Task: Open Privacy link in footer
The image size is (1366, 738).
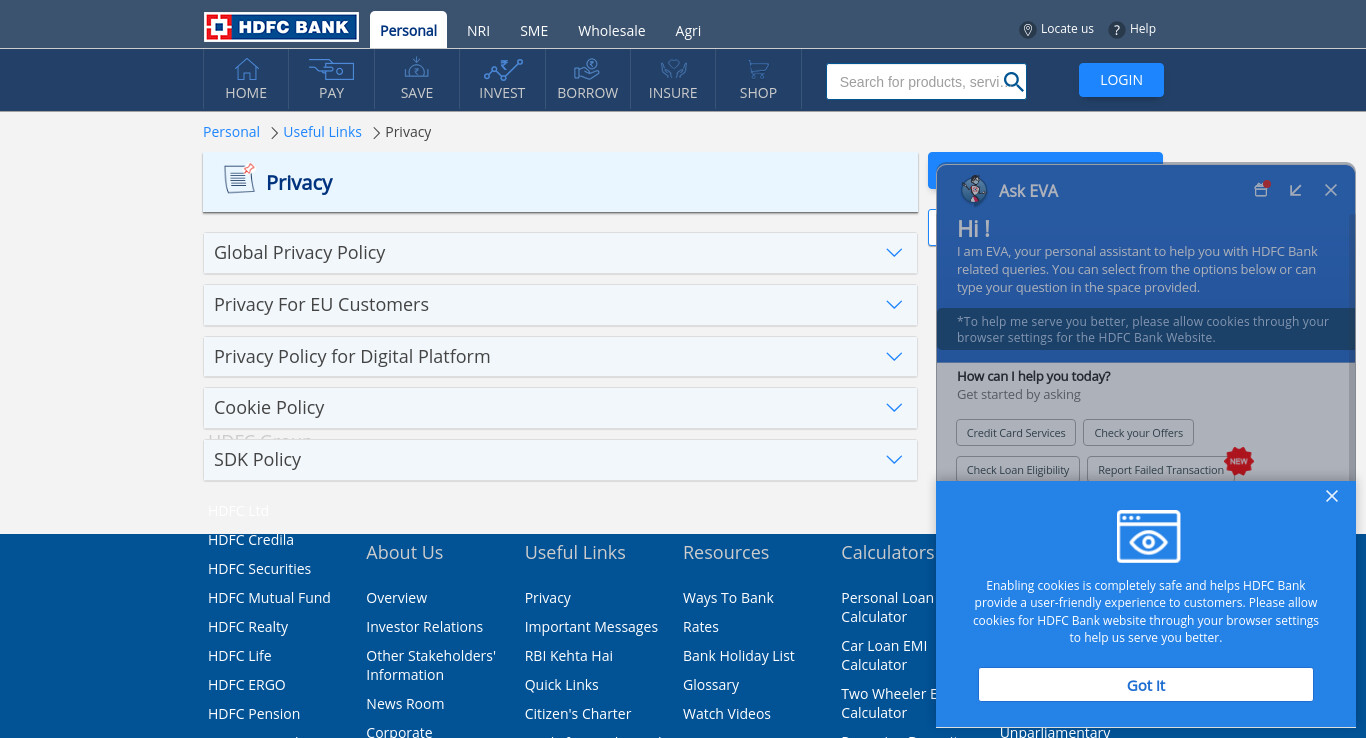Action: (x=548, y=598)
